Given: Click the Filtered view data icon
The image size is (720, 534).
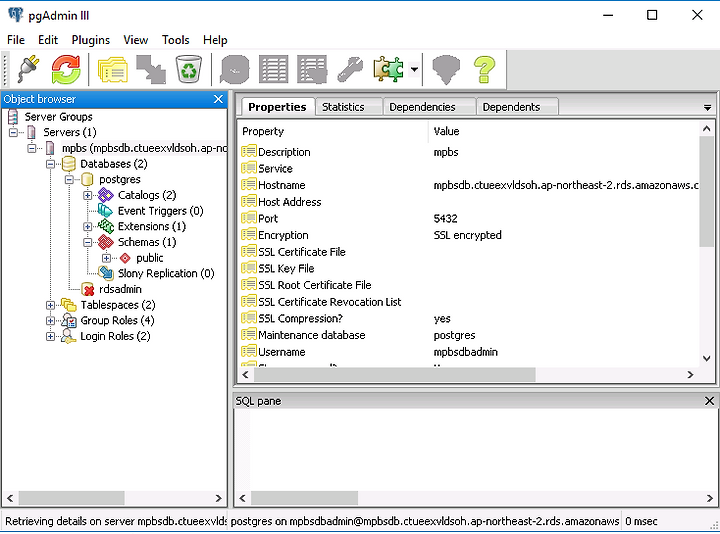Looking at the screenshot, I should click(312, 69).
